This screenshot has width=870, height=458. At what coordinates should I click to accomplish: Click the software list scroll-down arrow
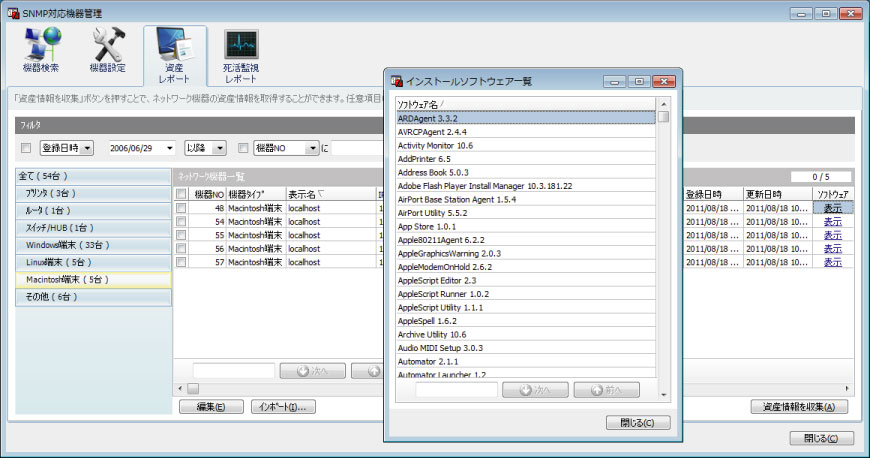coord(663,395)
